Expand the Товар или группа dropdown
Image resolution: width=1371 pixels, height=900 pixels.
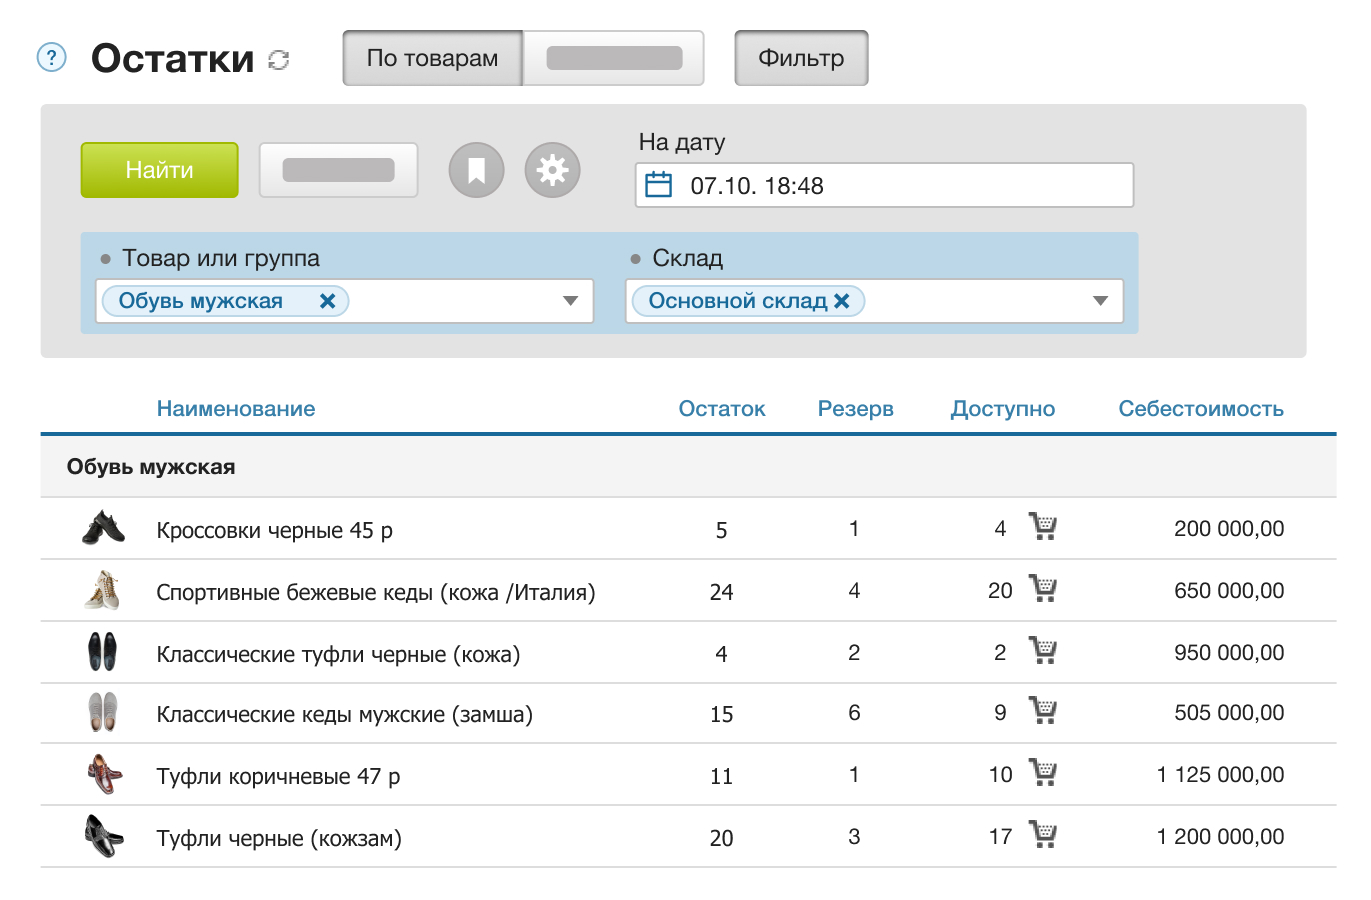pyautogui.click(x=570, y=301)
